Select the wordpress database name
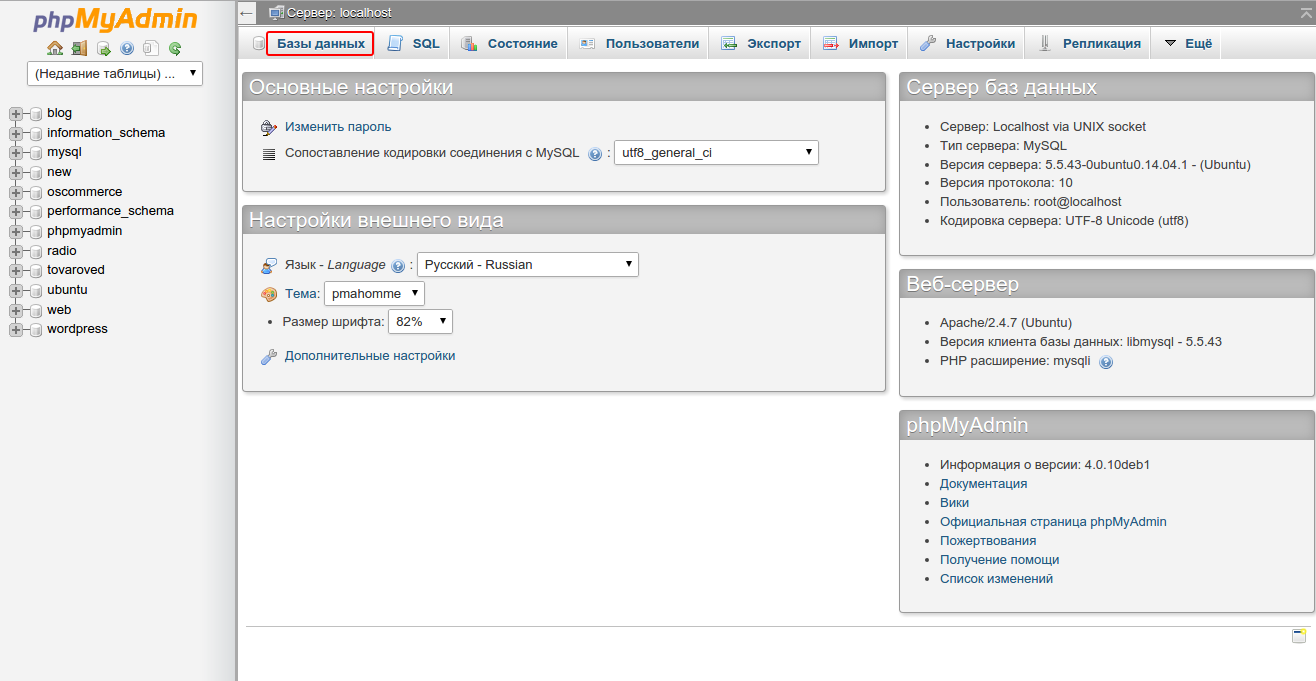Screen dimensions: 1316x681 click(77, 329)
